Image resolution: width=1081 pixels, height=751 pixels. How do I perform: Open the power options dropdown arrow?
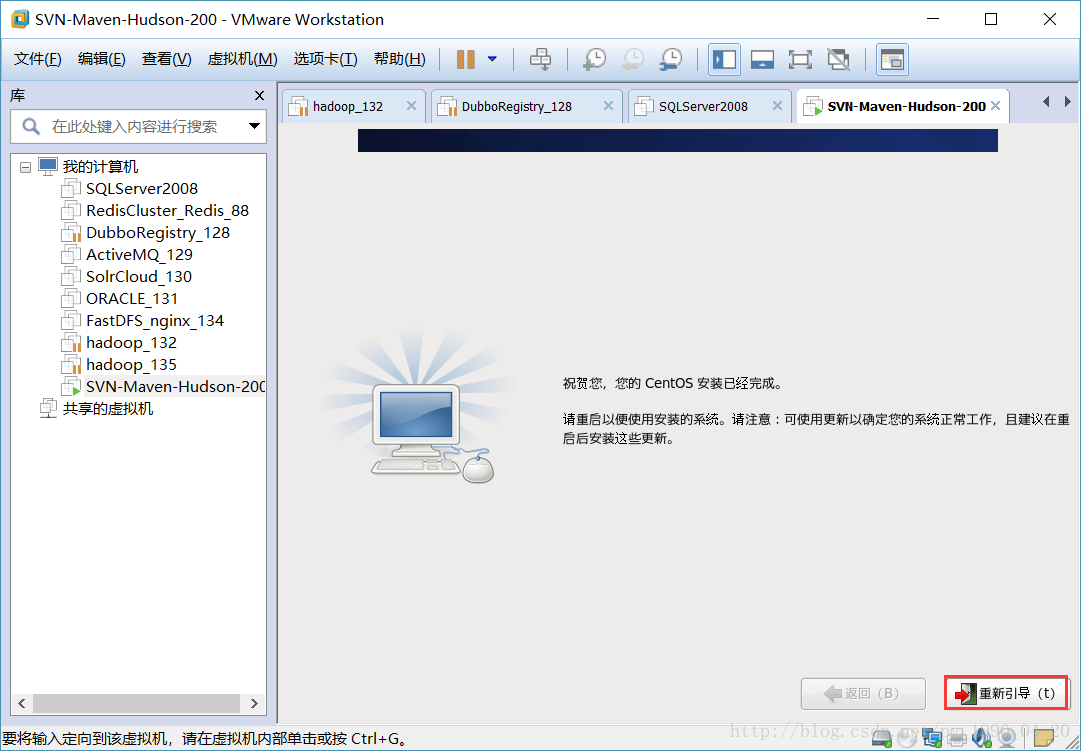[x=492, y=59]
